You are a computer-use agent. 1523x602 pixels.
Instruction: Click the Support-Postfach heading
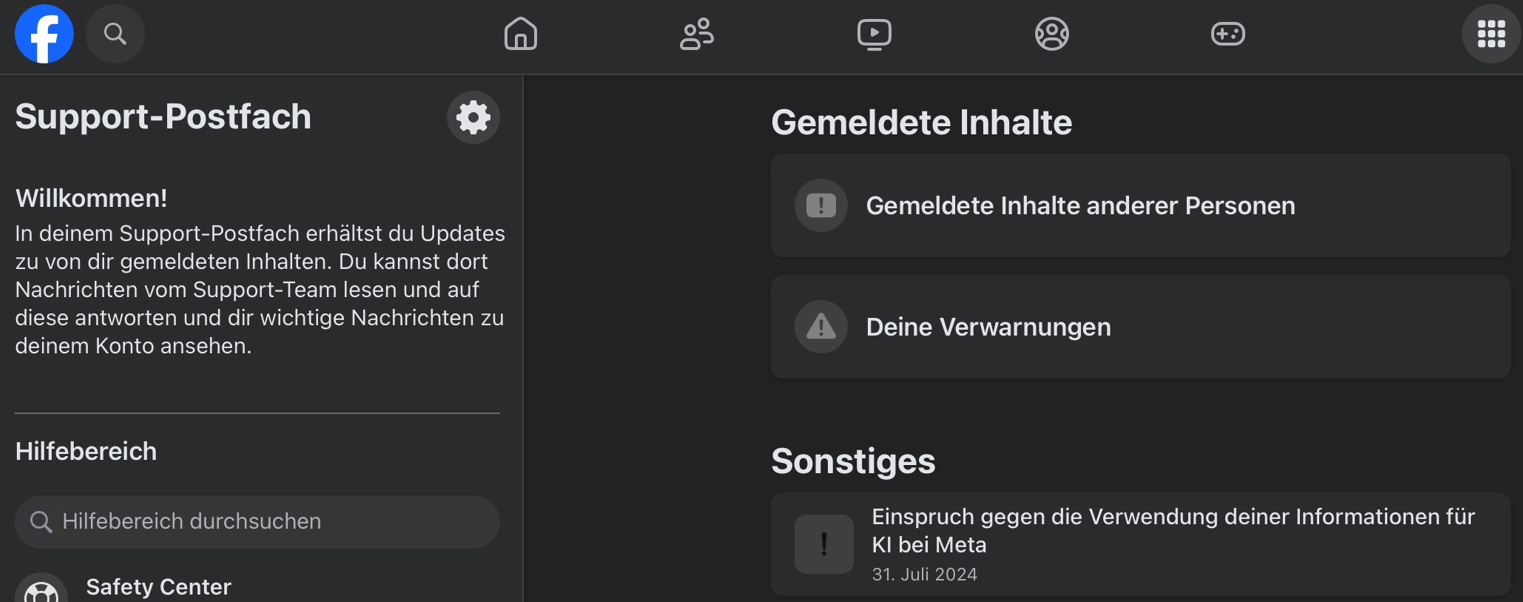coord(163,117)
